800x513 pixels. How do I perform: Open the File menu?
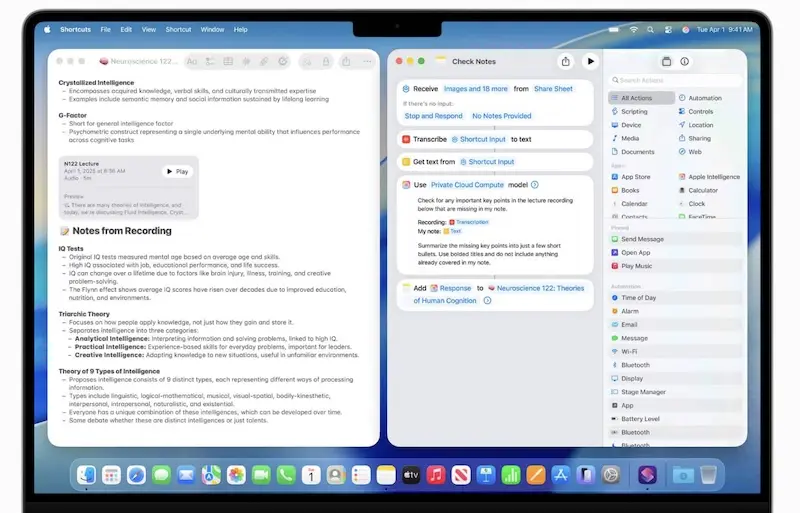[106, 30]
